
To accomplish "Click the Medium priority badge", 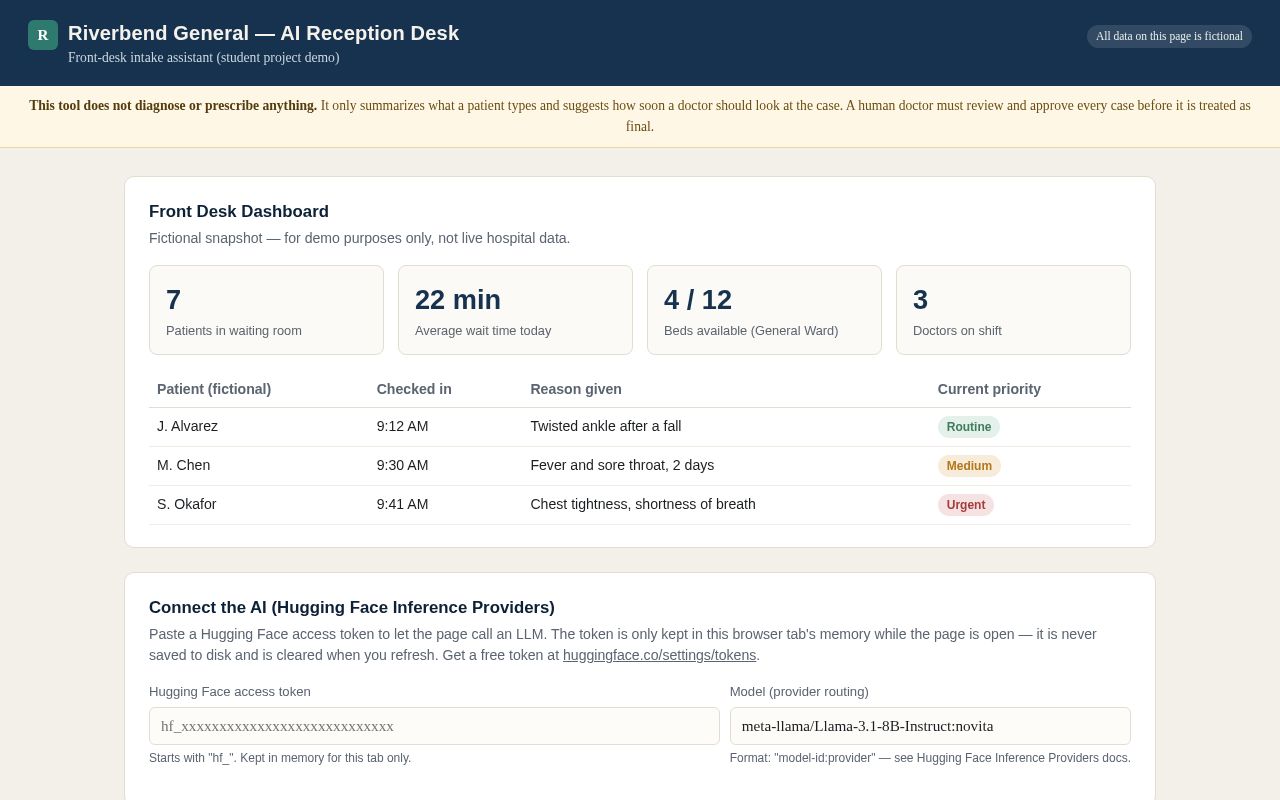I will (x=969, y=466).
